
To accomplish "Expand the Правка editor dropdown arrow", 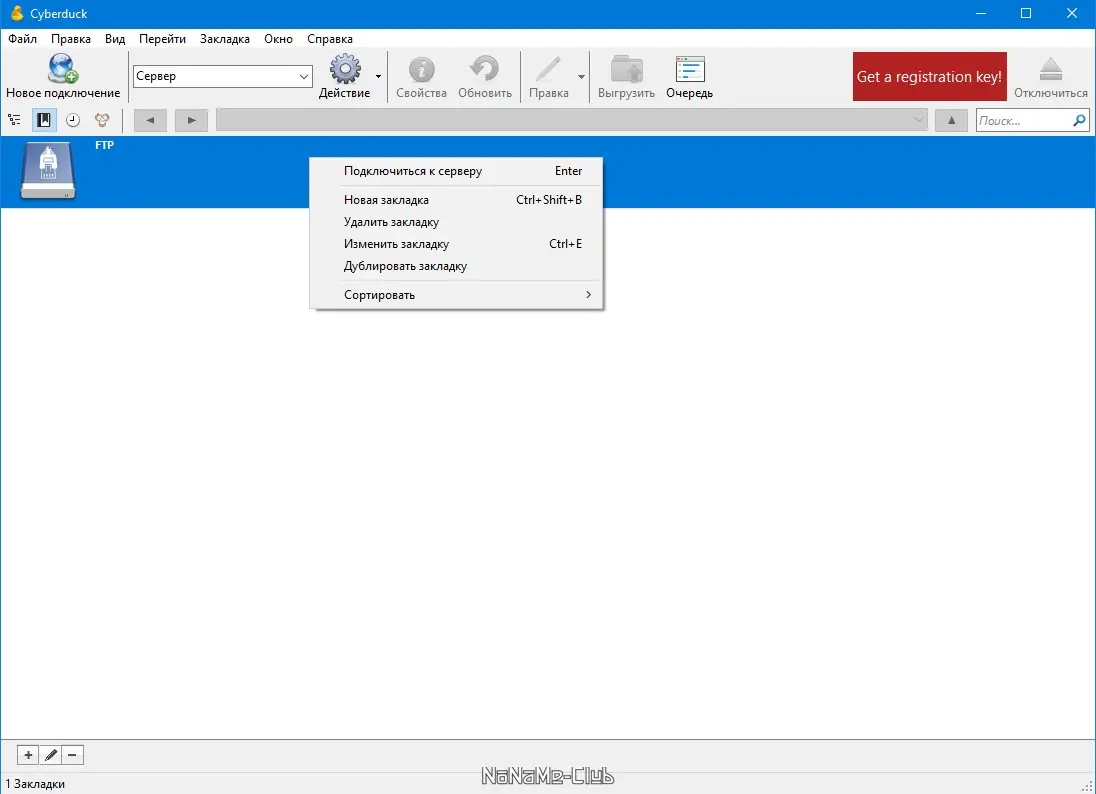I will tap(581, 76).
